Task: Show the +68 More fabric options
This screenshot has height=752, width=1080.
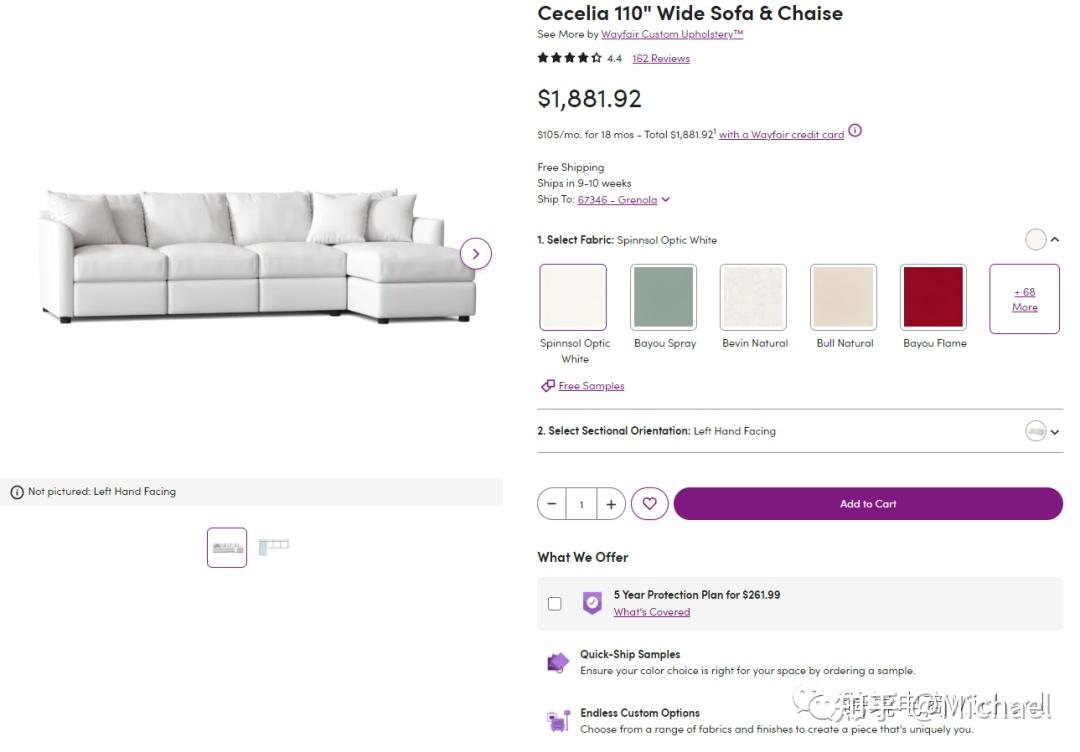Action: coord(1024,299)
